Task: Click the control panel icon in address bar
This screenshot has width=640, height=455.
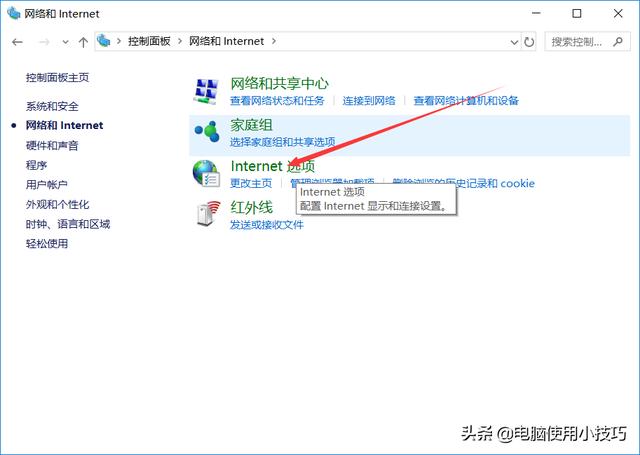Action: [104, 41]
